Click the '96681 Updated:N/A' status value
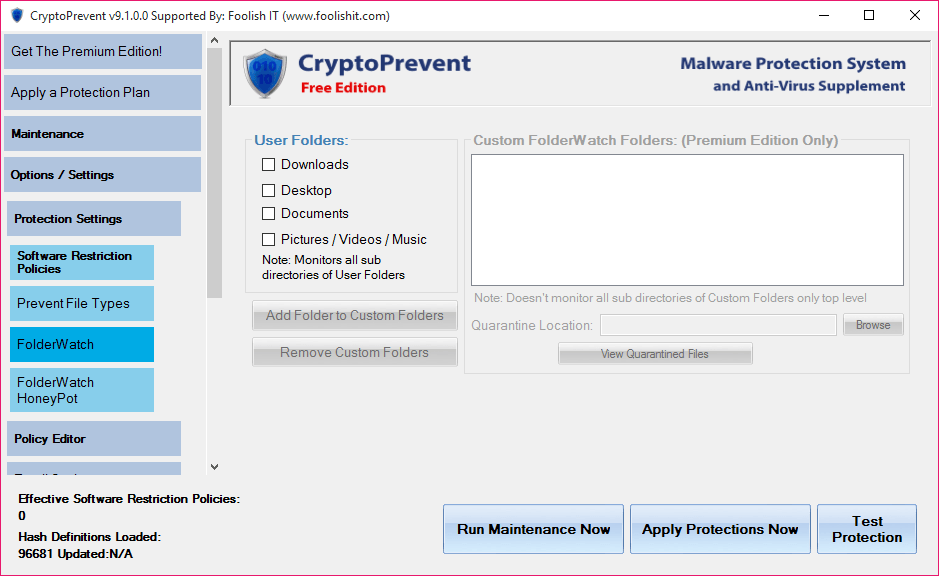The width and height of the screenshot is (939, 576). pyautogui.click(x=75, y=554)
